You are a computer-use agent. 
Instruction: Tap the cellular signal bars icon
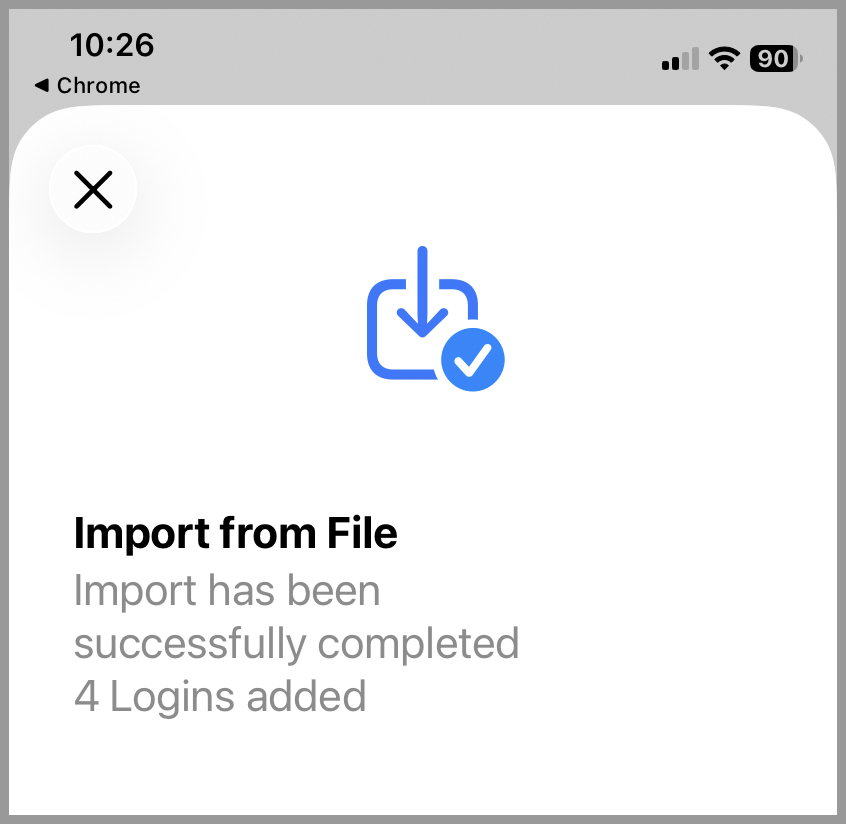point(680,60)
